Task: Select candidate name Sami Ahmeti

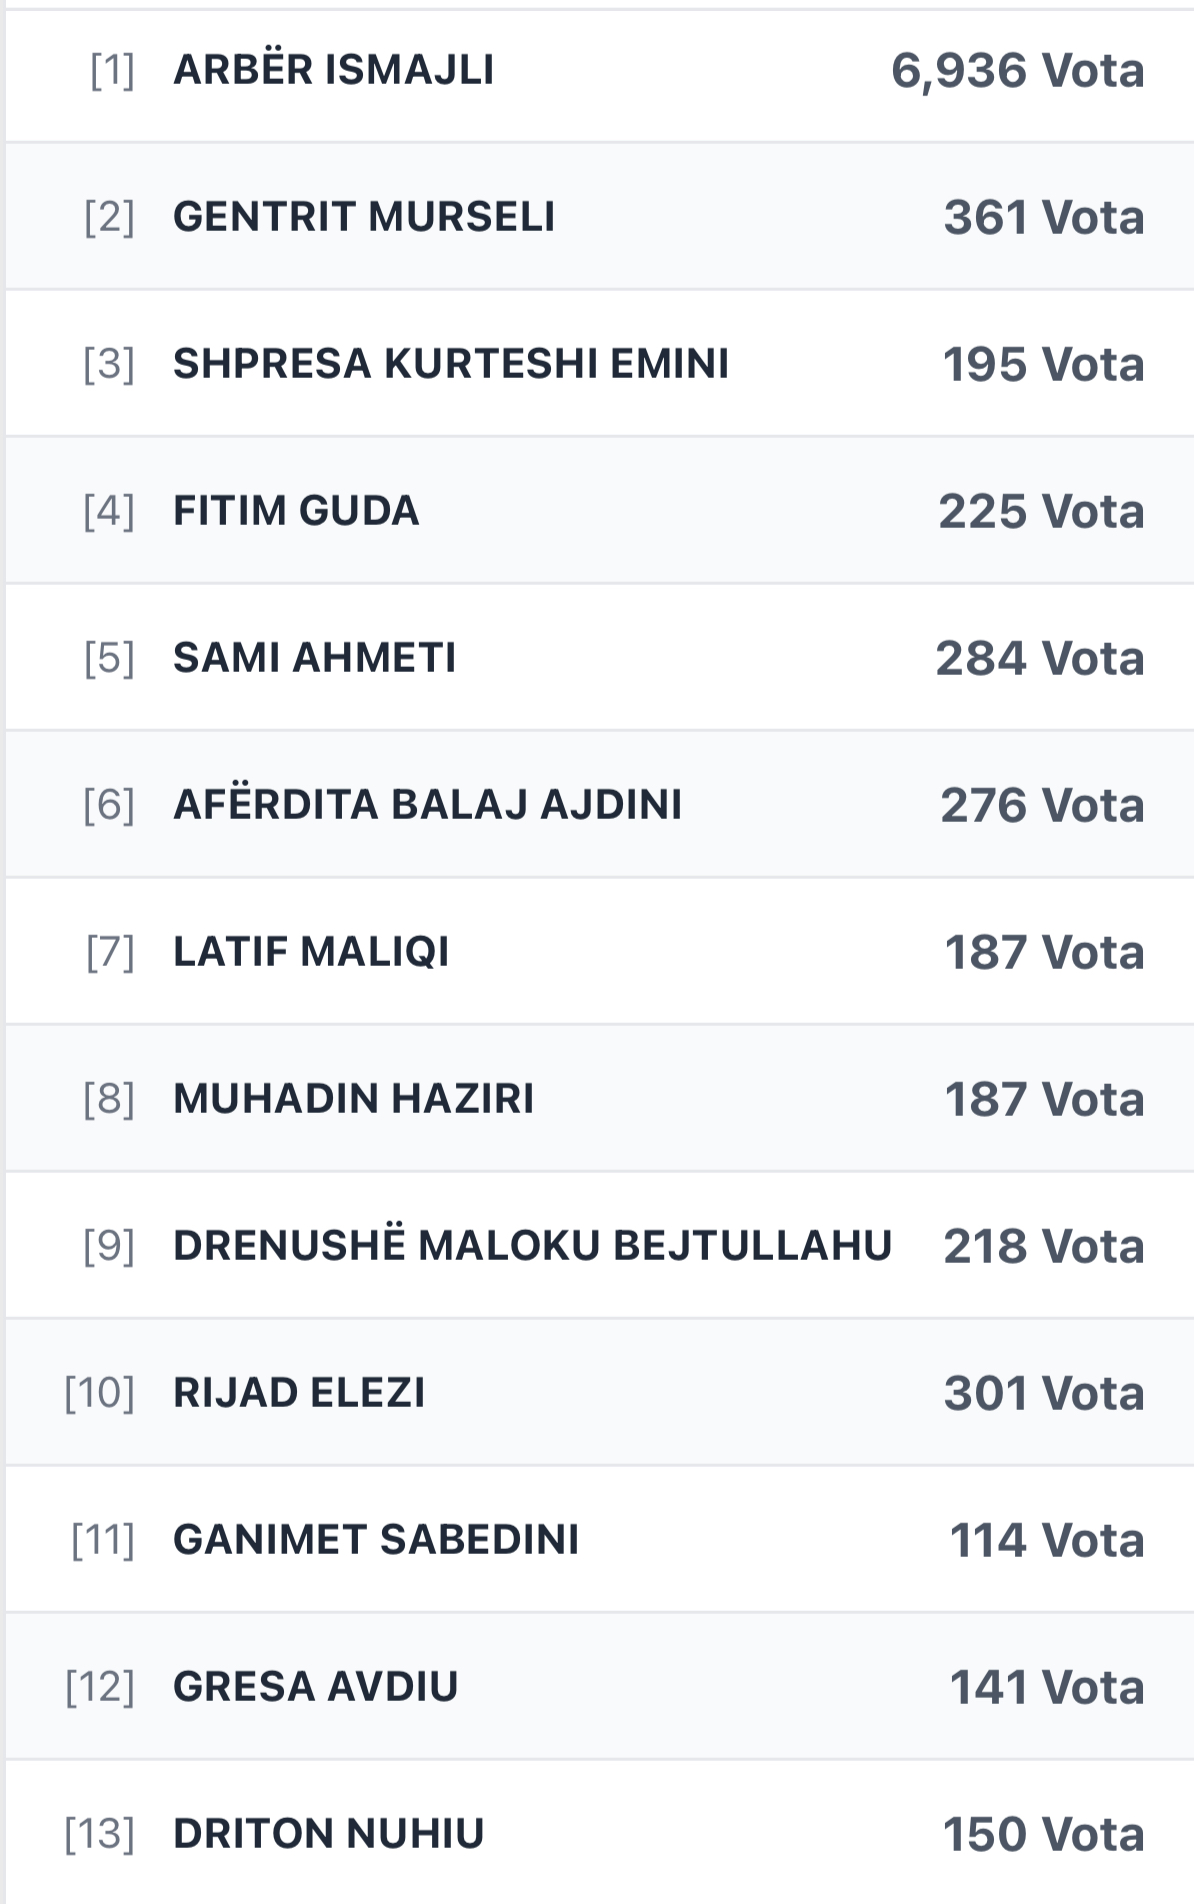Action: 314,658
